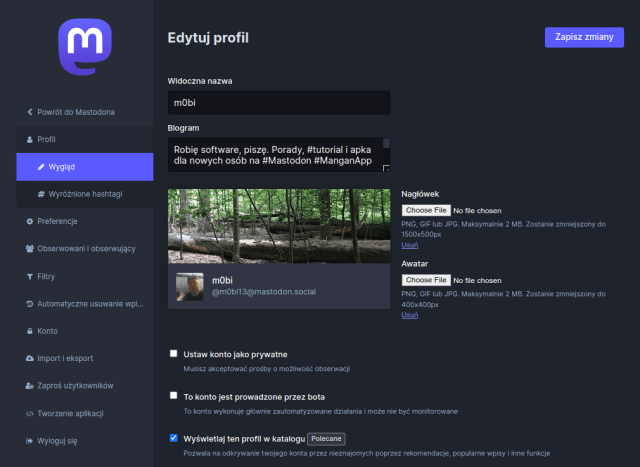Save changes with Zapisz zmiany button

click(584, 37)
